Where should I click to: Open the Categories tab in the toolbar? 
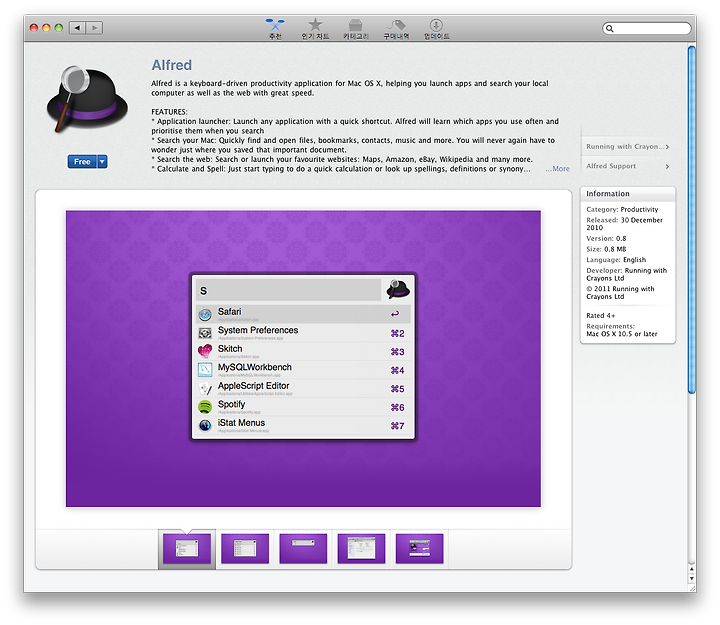[x=355, y=28]
